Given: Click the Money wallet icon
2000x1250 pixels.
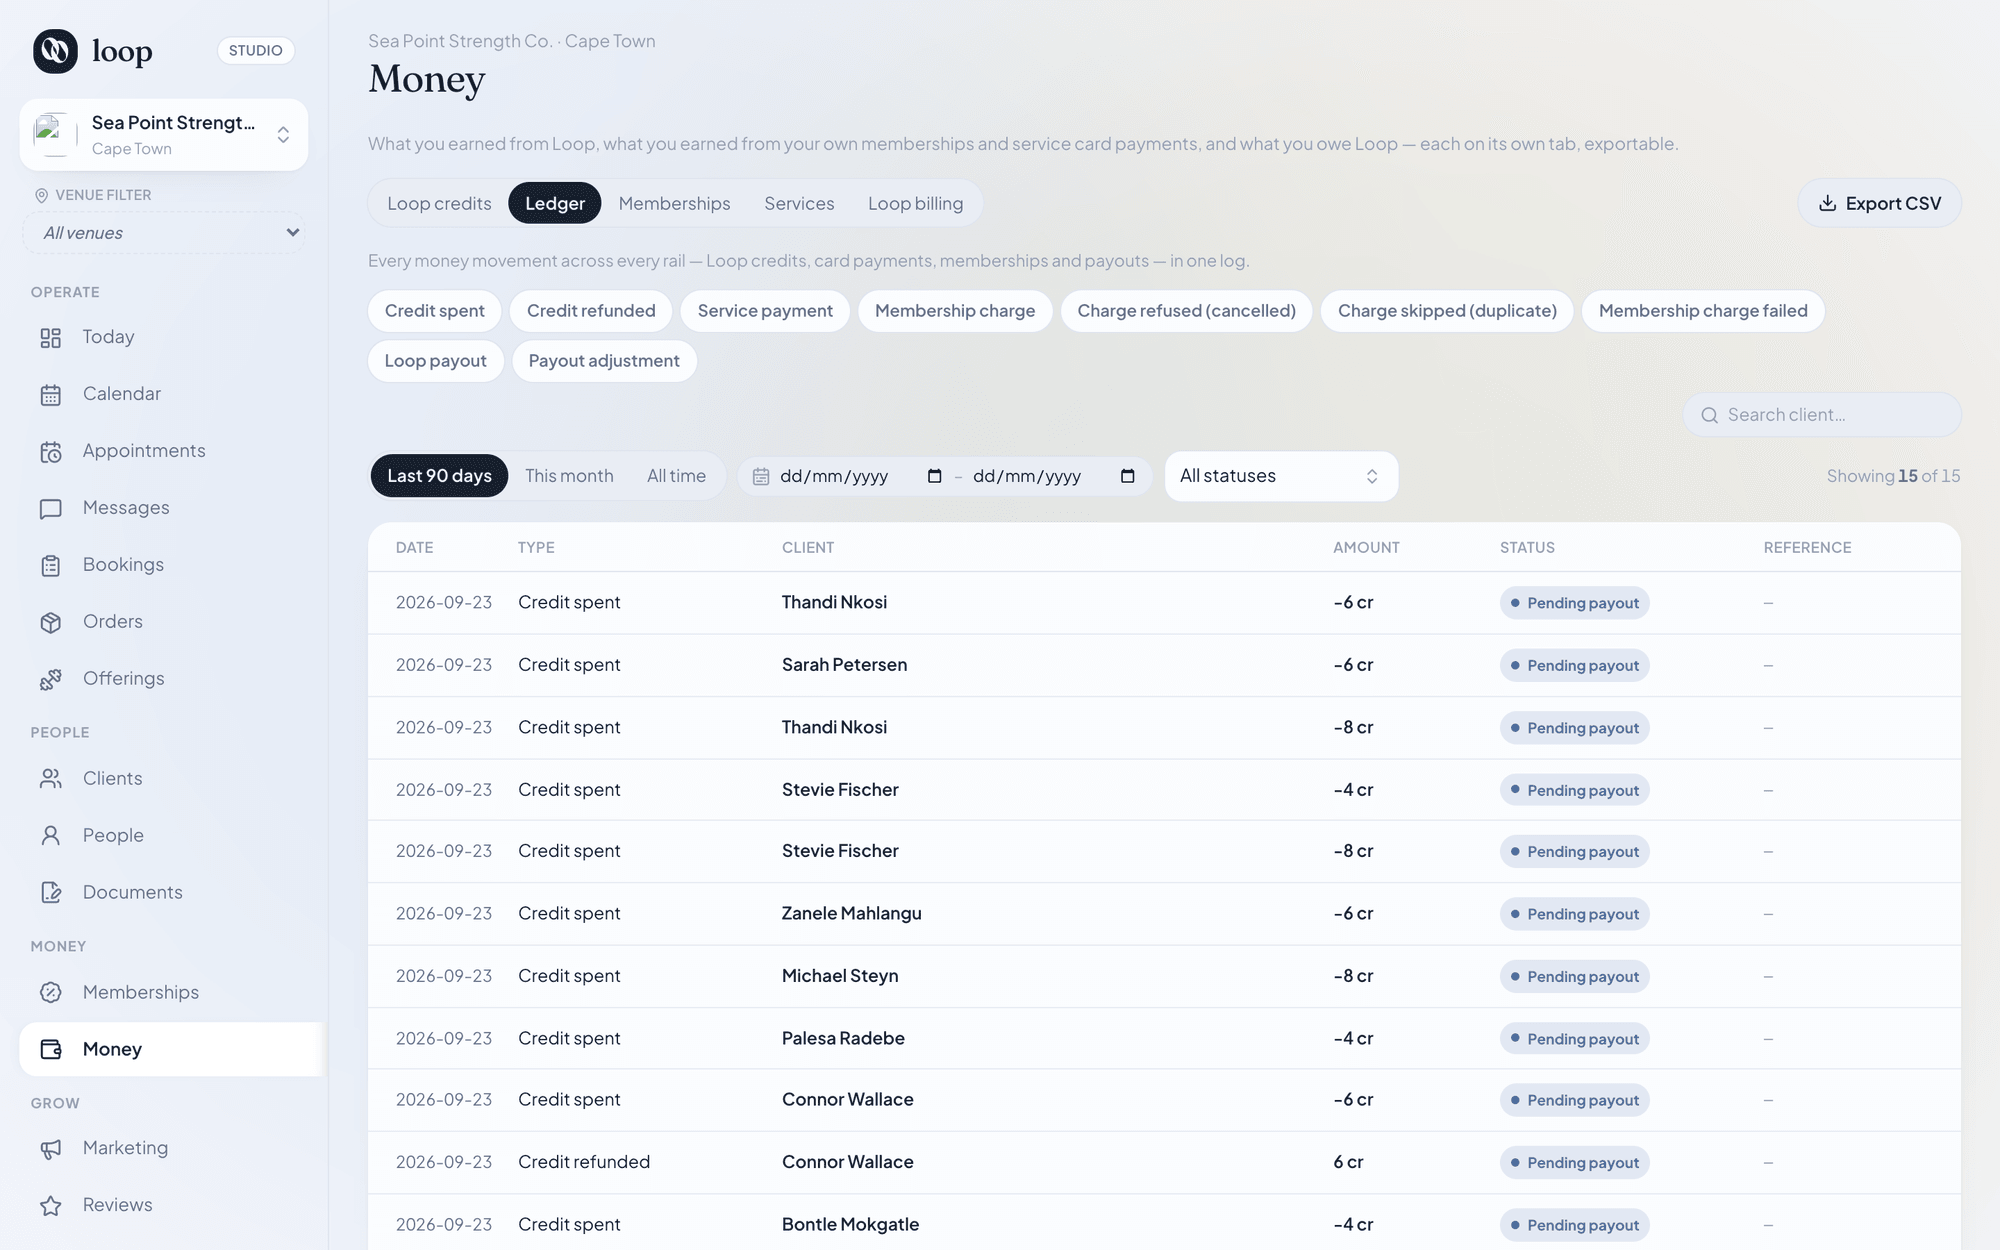Looking at the screenshot, I should pos(51,1050).
